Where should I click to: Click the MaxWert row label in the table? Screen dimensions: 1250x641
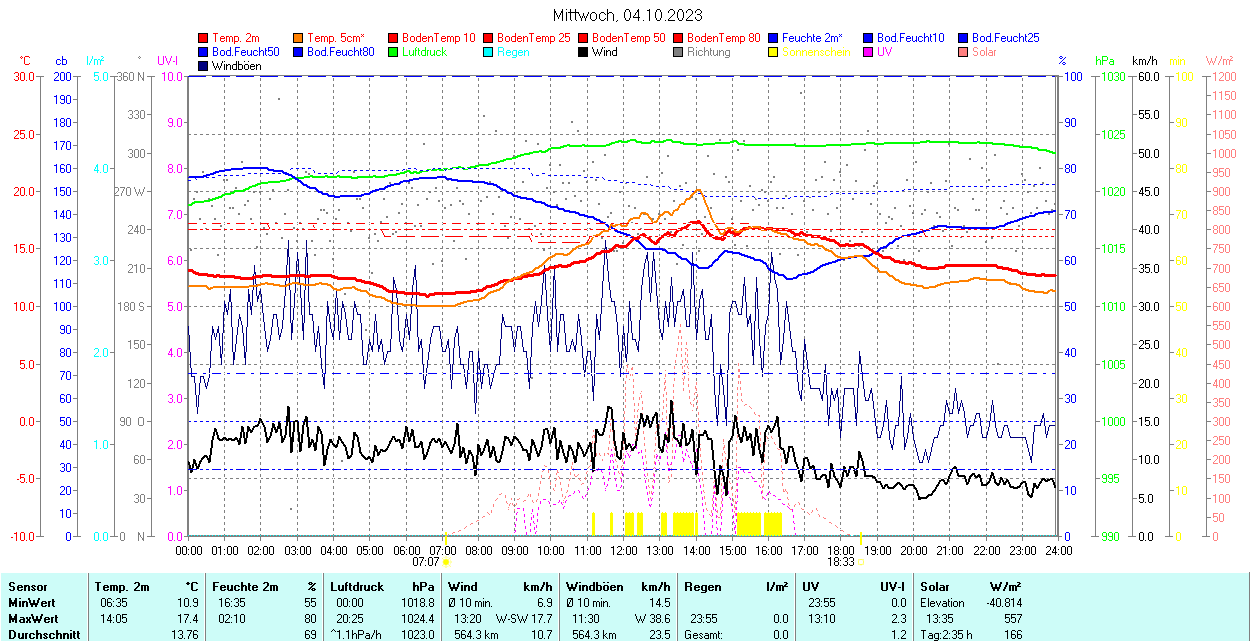point(33,619)
